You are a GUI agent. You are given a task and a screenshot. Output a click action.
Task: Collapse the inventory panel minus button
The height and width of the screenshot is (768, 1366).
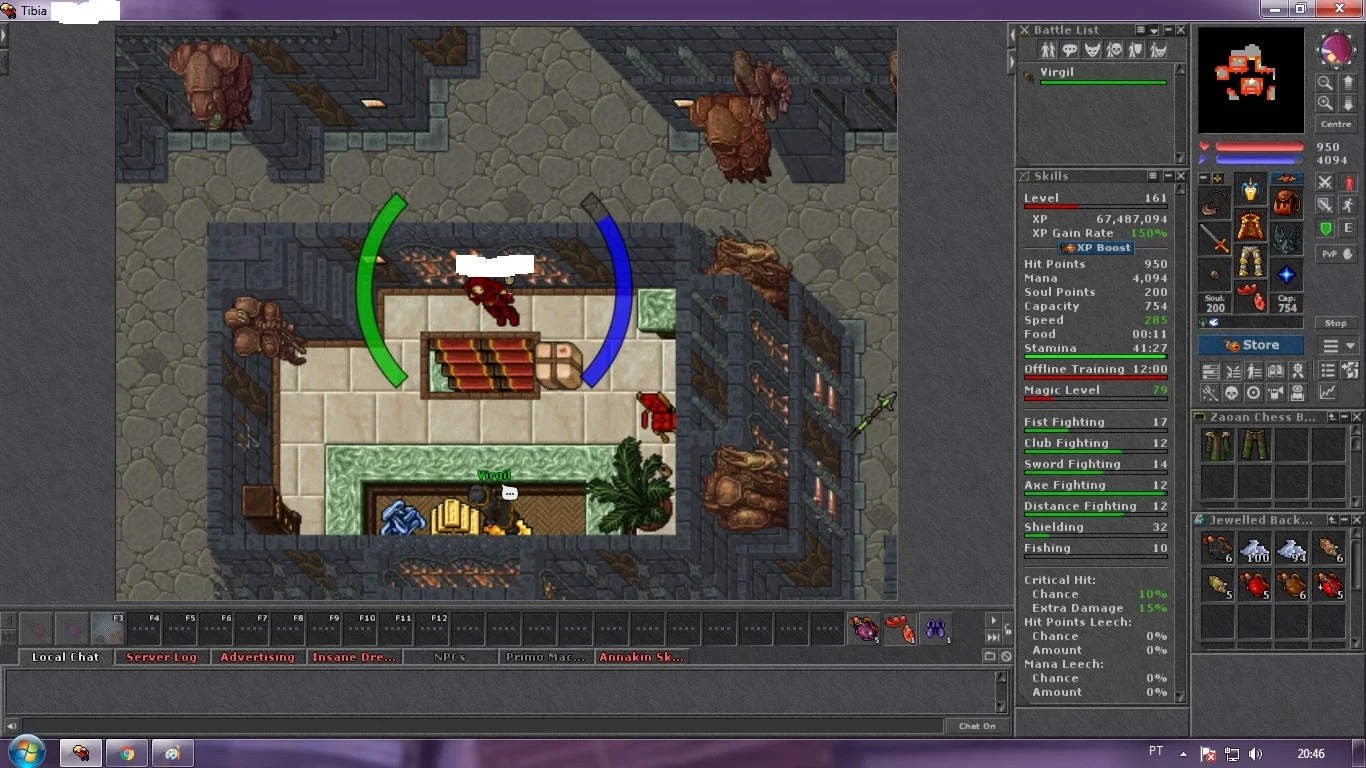point(1204,178)
